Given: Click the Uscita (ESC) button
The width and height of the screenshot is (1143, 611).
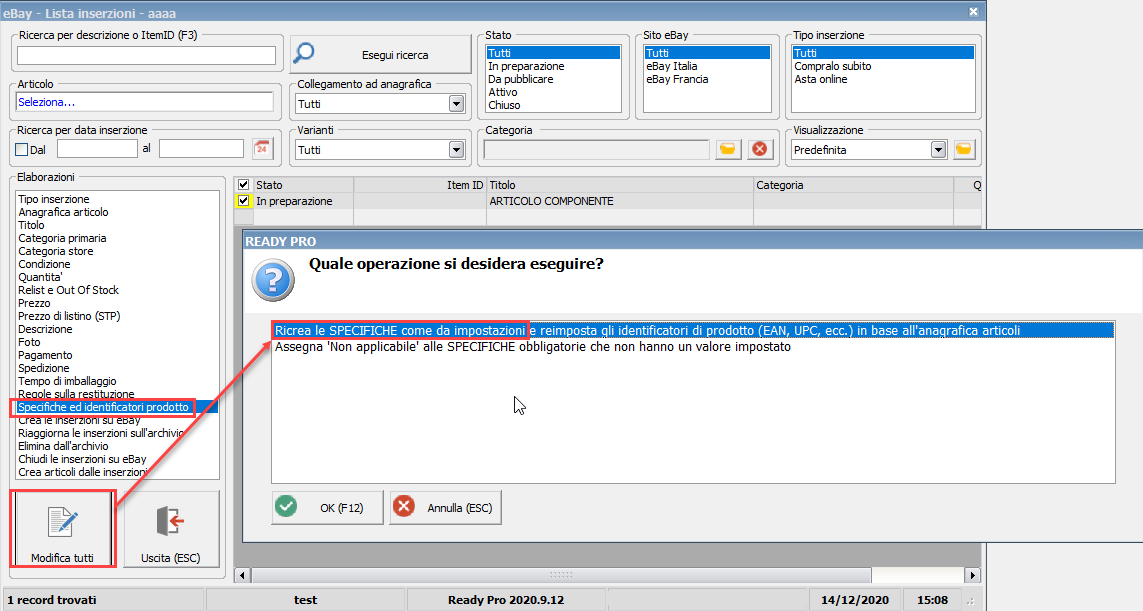Looking at the screenshot, I should click(x=171, y=529).
